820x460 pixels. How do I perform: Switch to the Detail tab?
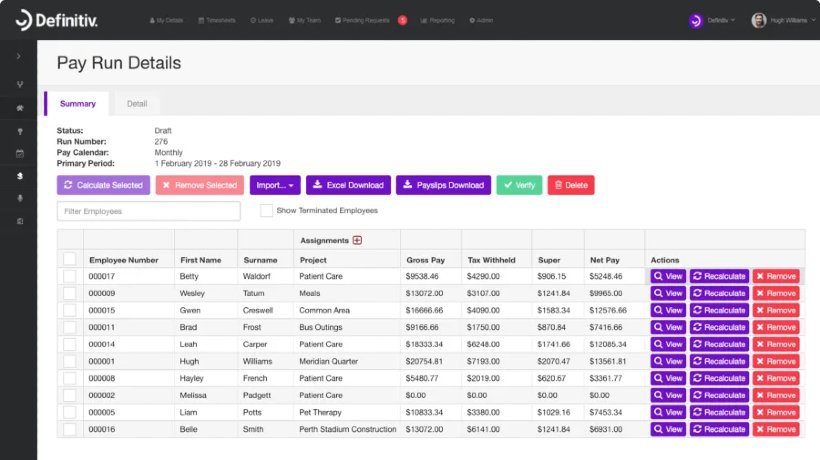click(137, 104)
